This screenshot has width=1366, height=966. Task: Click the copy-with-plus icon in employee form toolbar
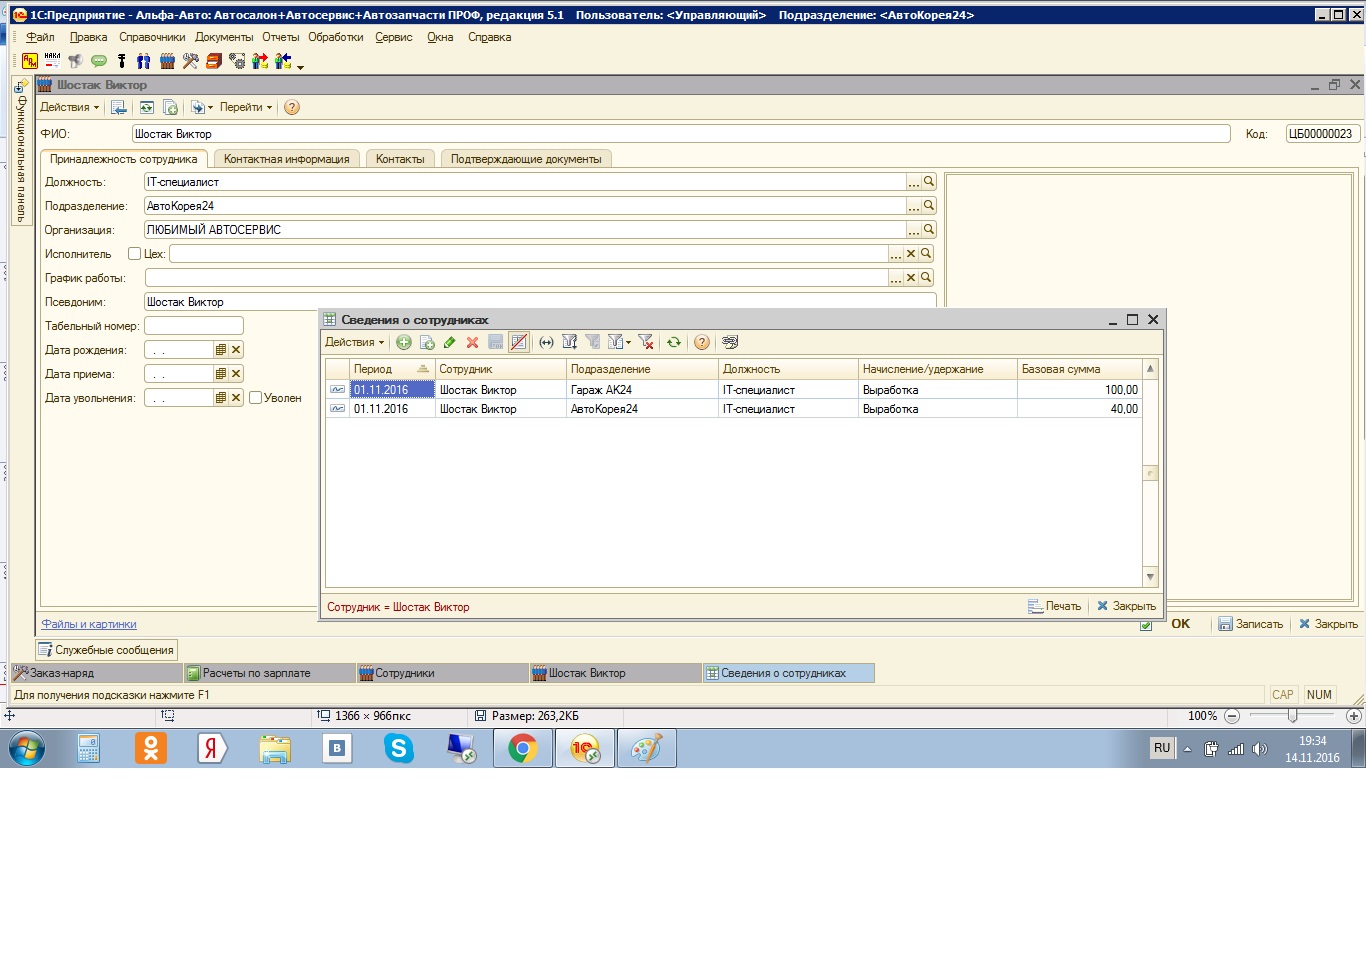[170, 107]
